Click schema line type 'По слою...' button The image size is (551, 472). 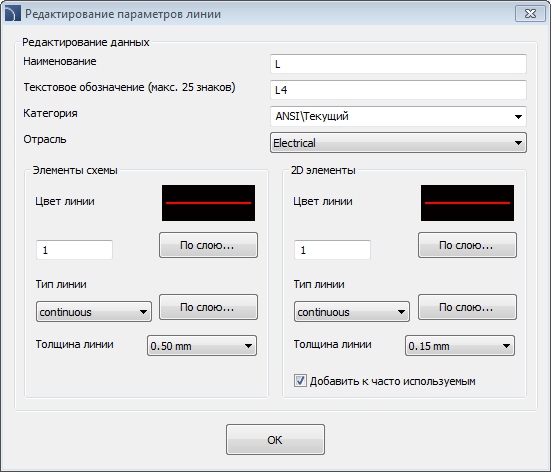pyautogui.click(x=208, y=307)
